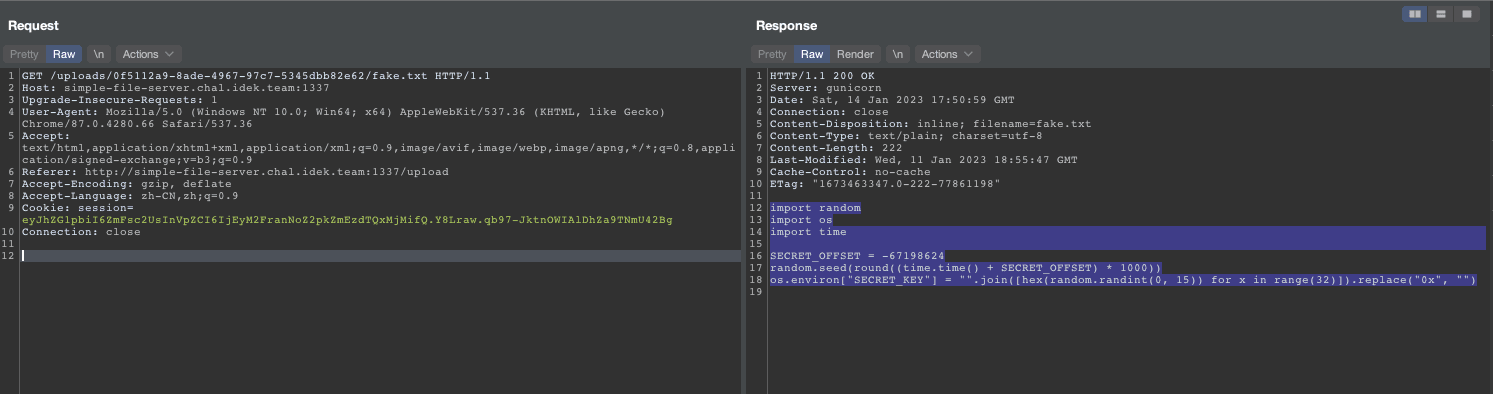The height and width of the screenshot is (394, 1493).
Task: Click the empty highlighted line 12 in request
Action: (380, 256)
